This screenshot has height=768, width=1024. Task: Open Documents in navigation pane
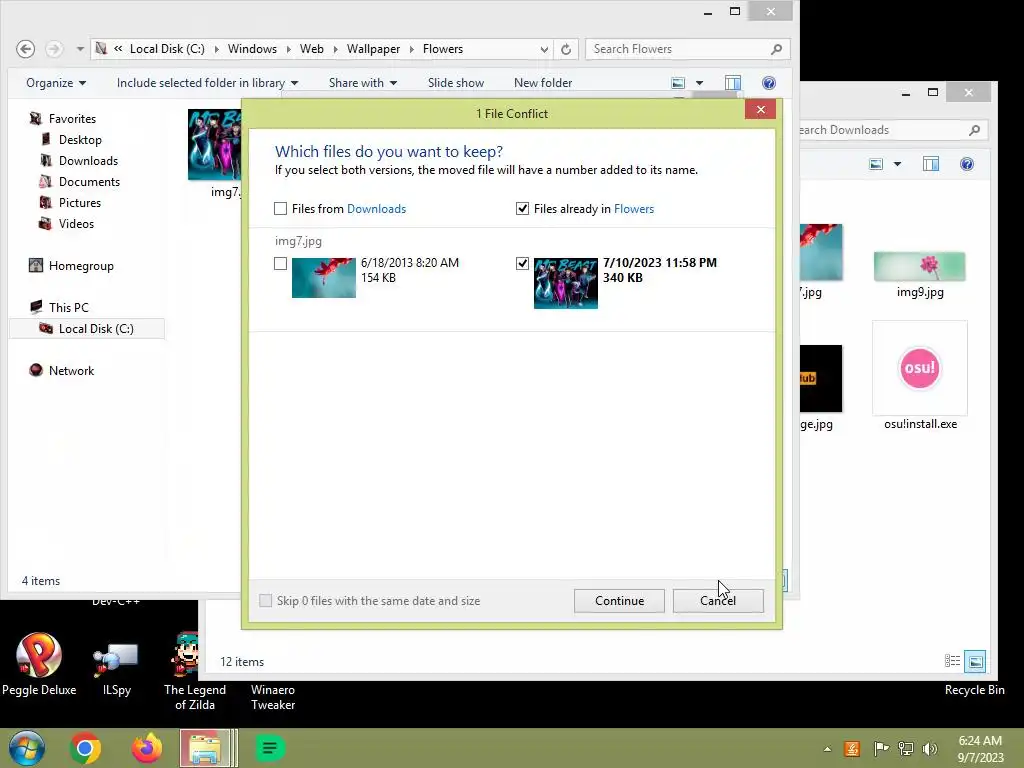[89, 182]
